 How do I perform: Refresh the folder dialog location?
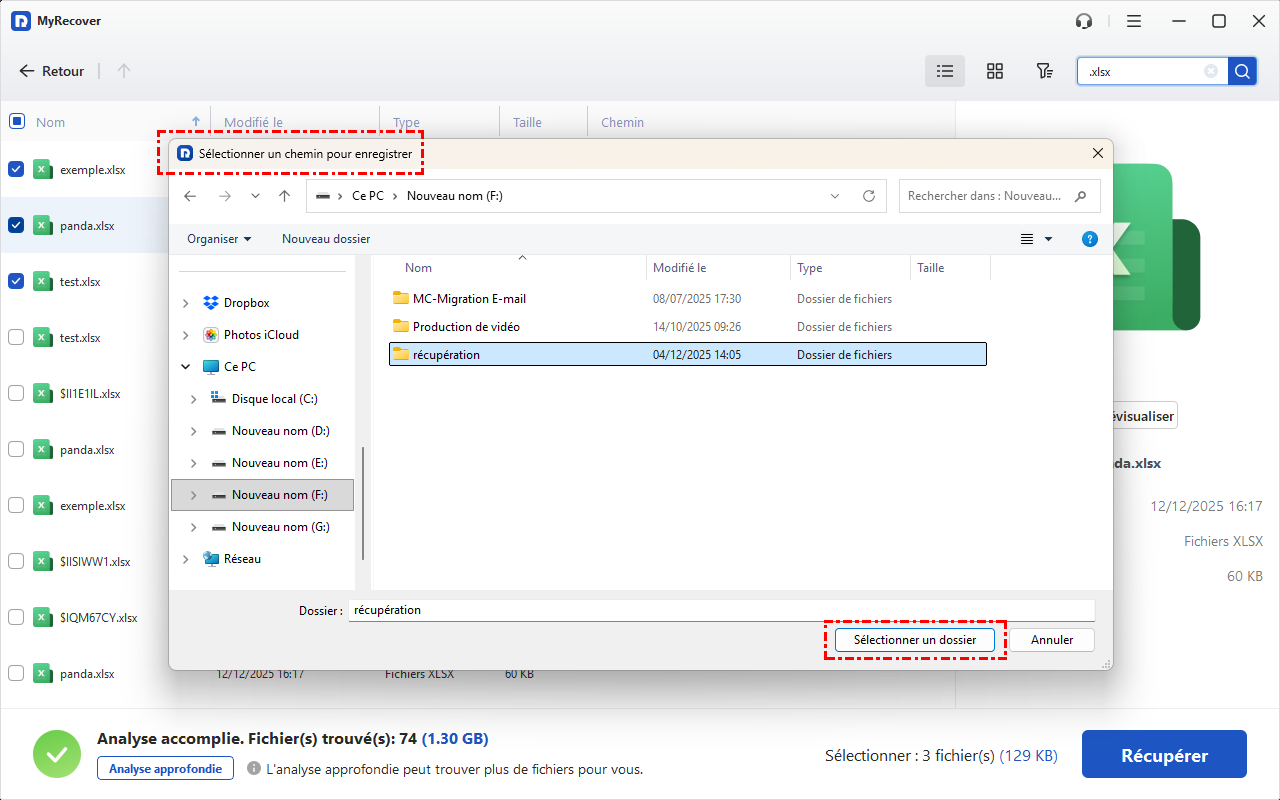click(869, 196)
